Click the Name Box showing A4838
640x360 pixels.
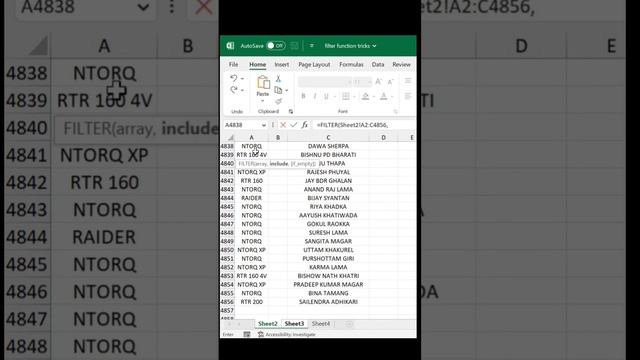[242, 125]
